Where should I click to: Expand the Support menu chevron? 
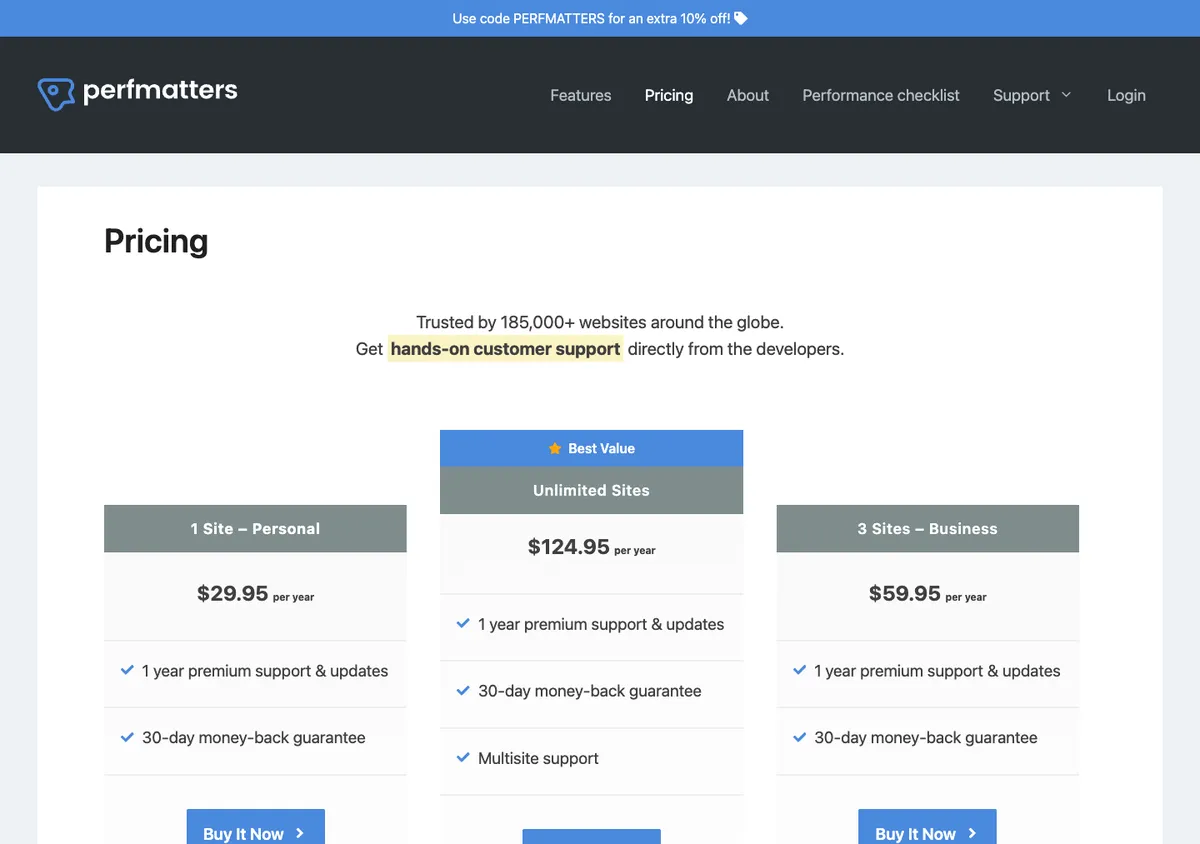click(x=1066, y=95)
